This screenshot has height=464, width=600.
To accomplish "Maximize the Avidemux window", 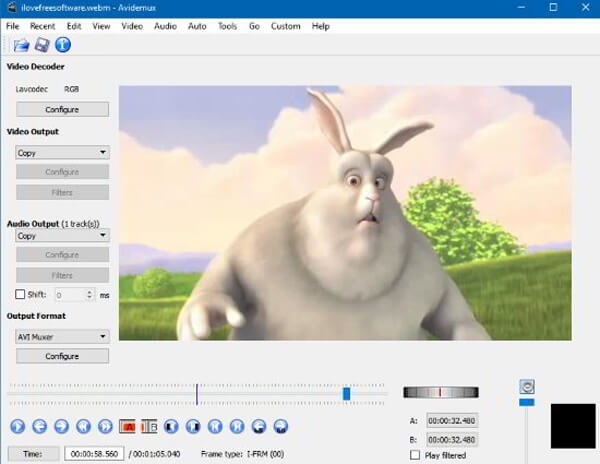I will (x=553, y=7).
